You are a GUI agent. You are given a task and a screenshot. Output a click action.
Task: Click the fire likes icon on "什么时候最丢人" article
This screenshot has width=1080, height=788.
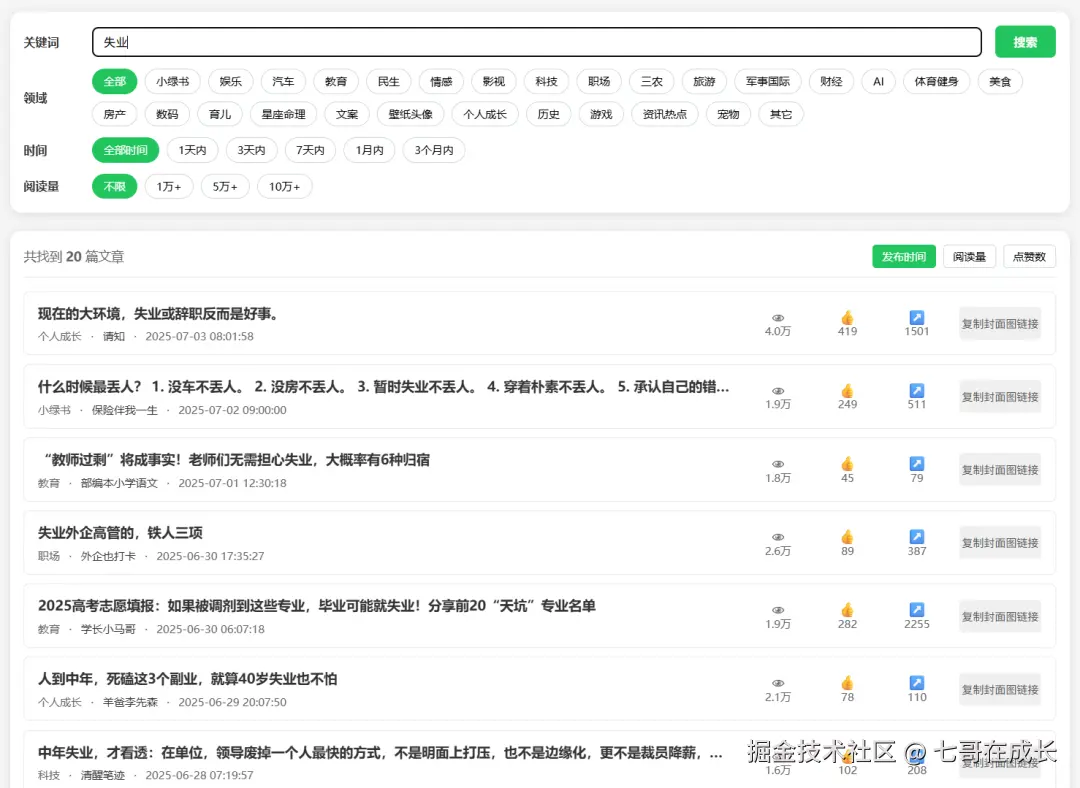847,391
